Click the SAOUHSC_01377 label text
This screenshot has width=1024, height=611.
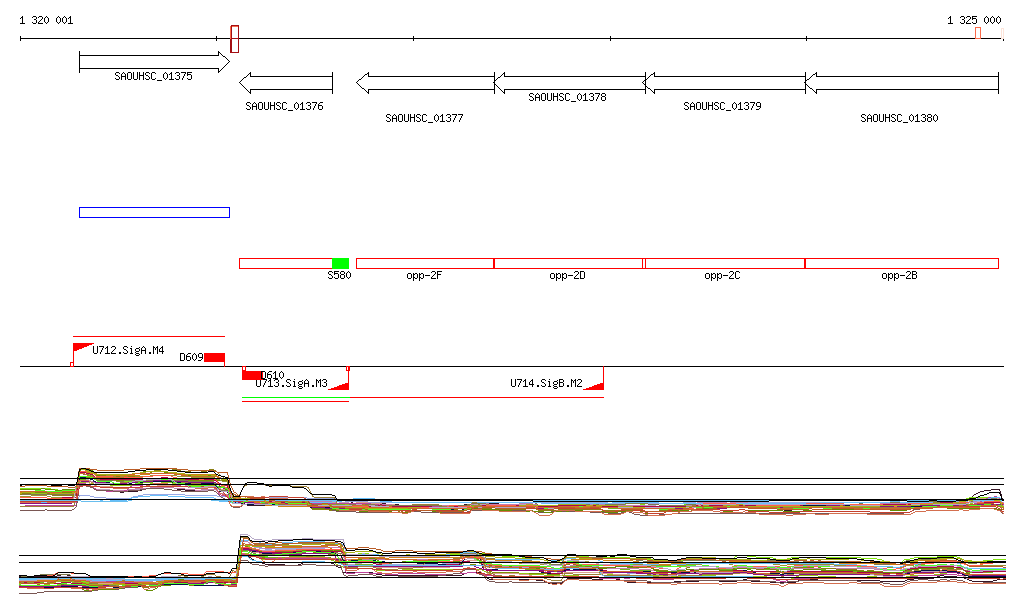point(424,118)
